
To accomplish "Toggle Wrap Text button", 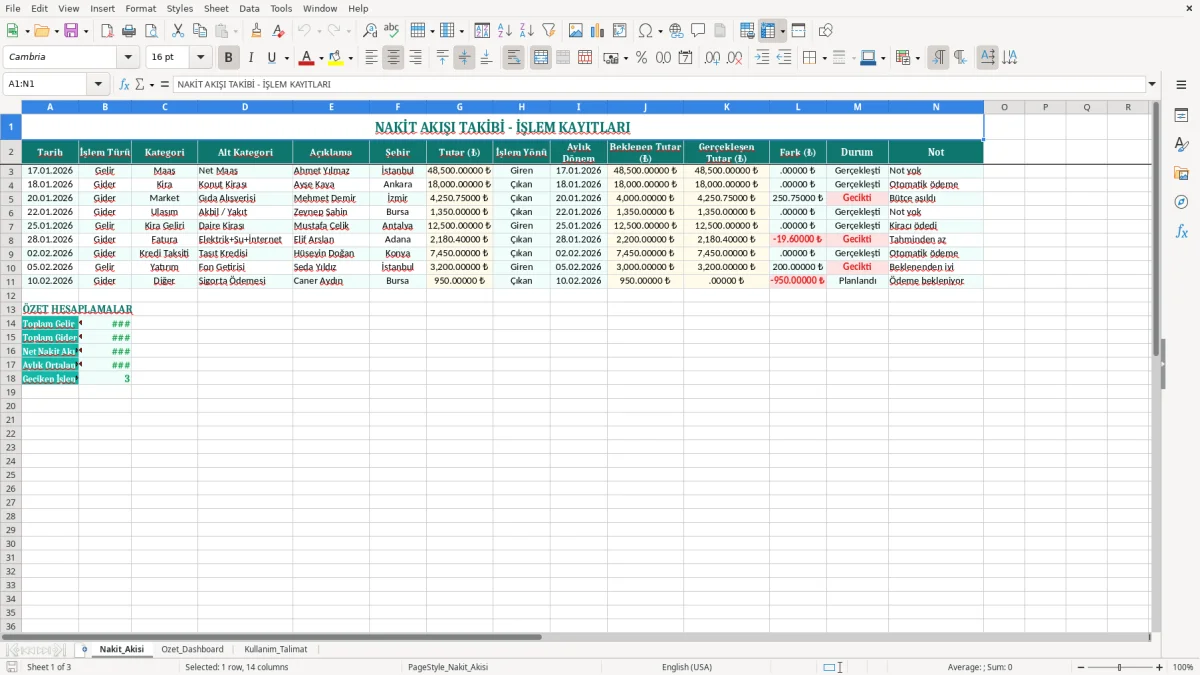I will click(514, 58).
